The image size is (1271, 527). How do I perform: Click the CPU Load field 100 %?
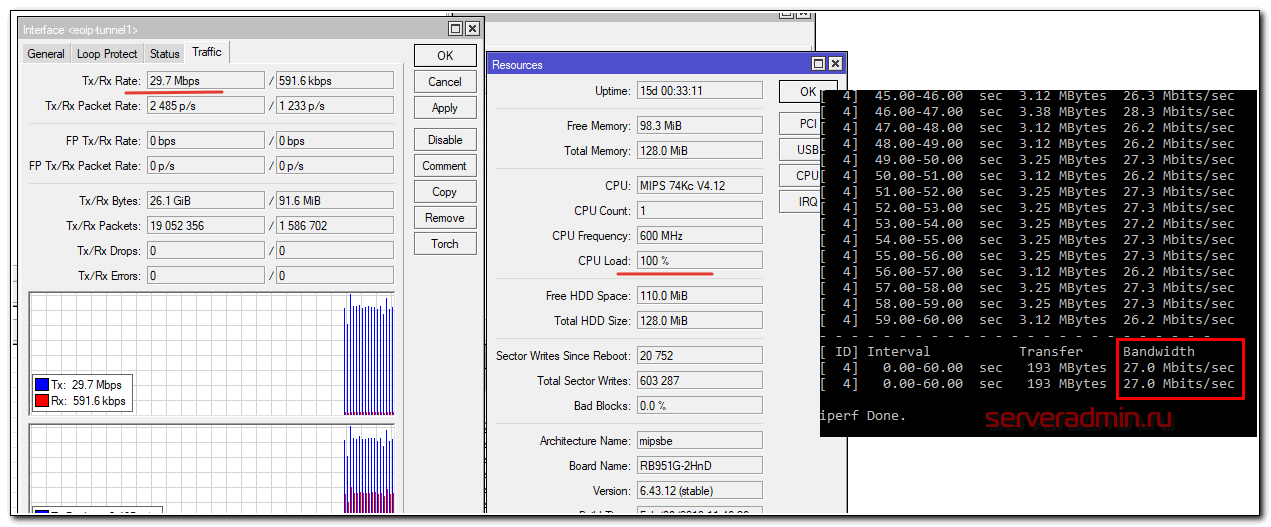699,261
